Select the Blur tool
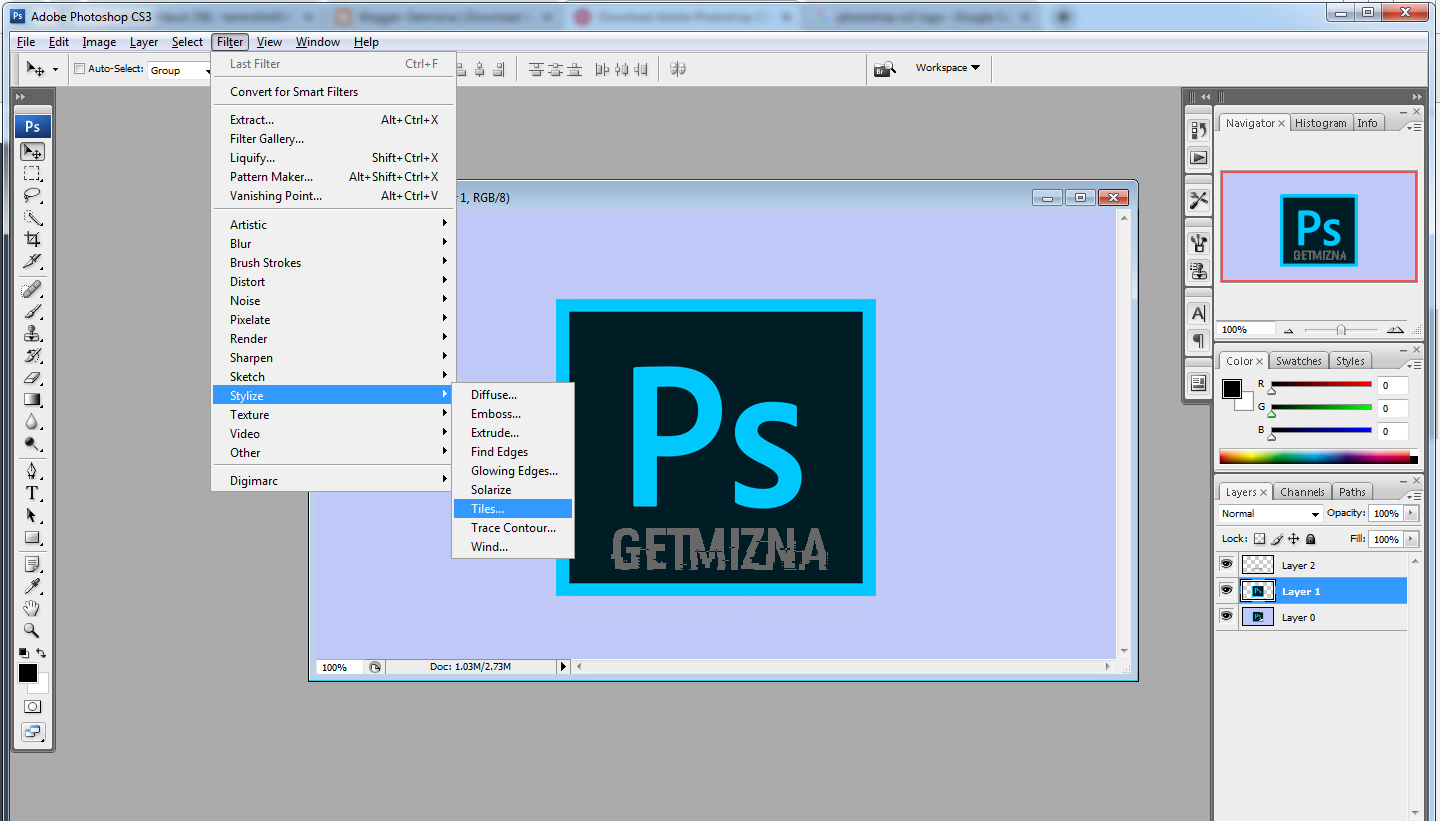This screenshot has height=821, width=1440. [33, 421]
